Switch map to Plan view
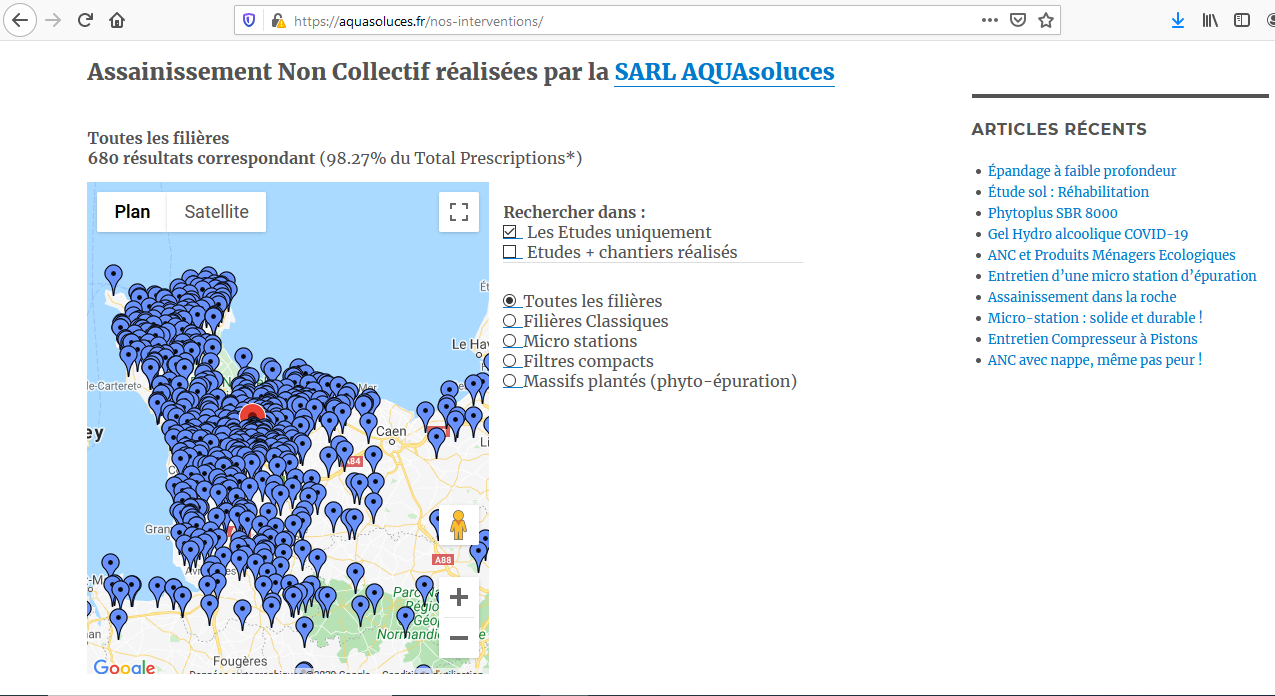The image size is (1275, 696). coord(132,212)
